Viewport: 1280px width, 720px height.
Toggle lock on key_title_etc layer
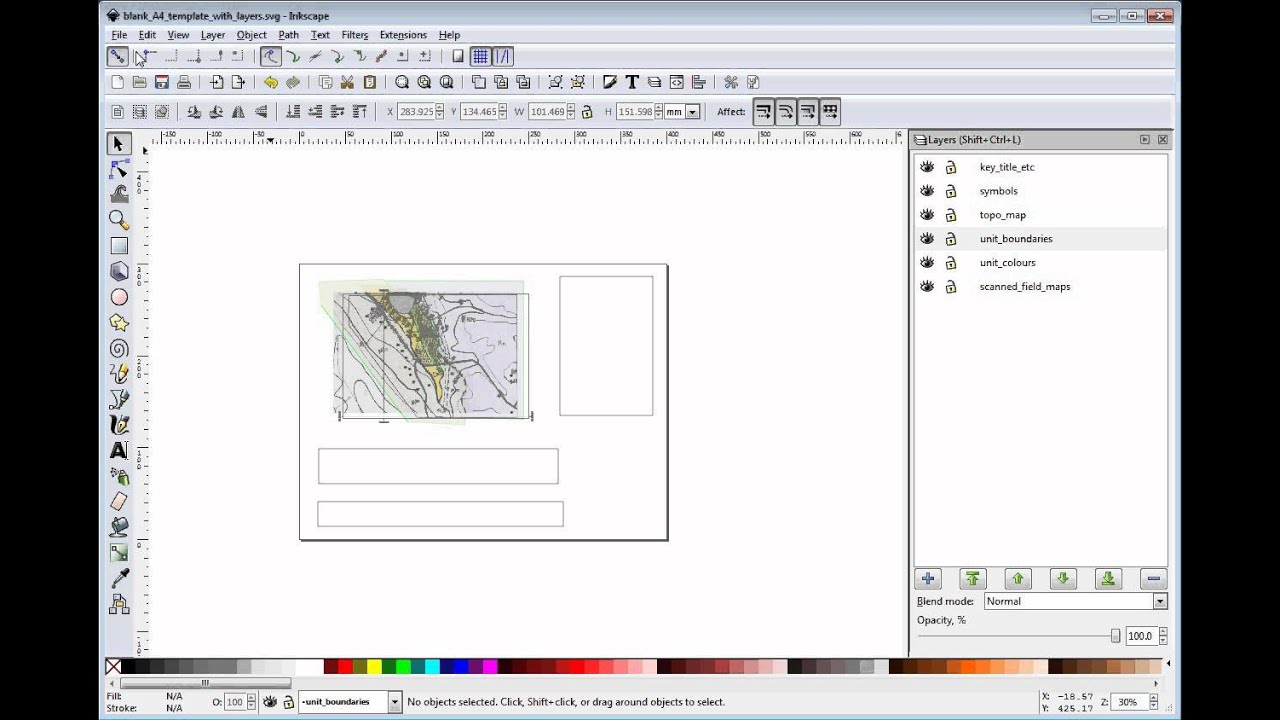pyautogui.click(x=951, y=167)
